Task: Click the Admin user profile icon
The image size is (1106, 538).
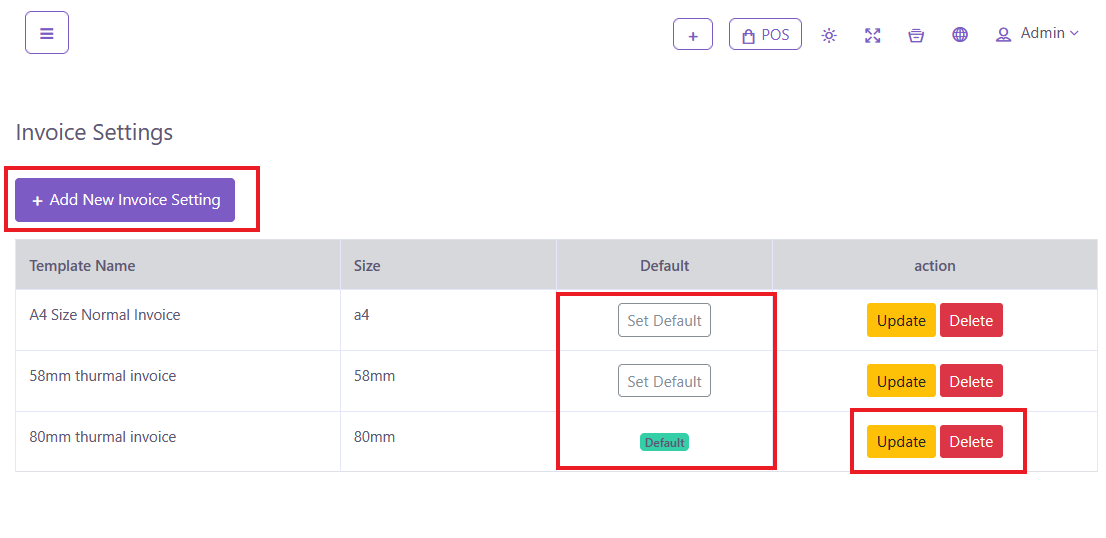Action: 1003,35
